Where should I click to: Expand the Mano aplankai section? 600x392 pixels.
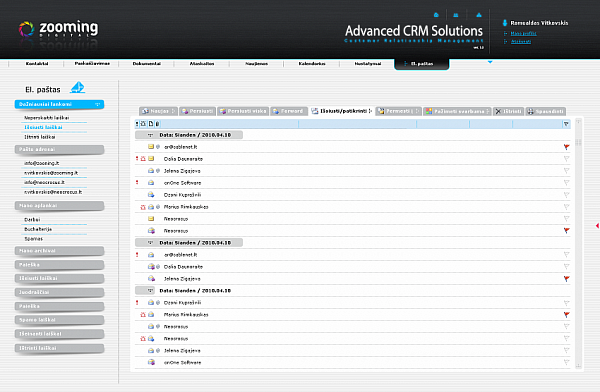pyautogui.click(x=59, y=206)
